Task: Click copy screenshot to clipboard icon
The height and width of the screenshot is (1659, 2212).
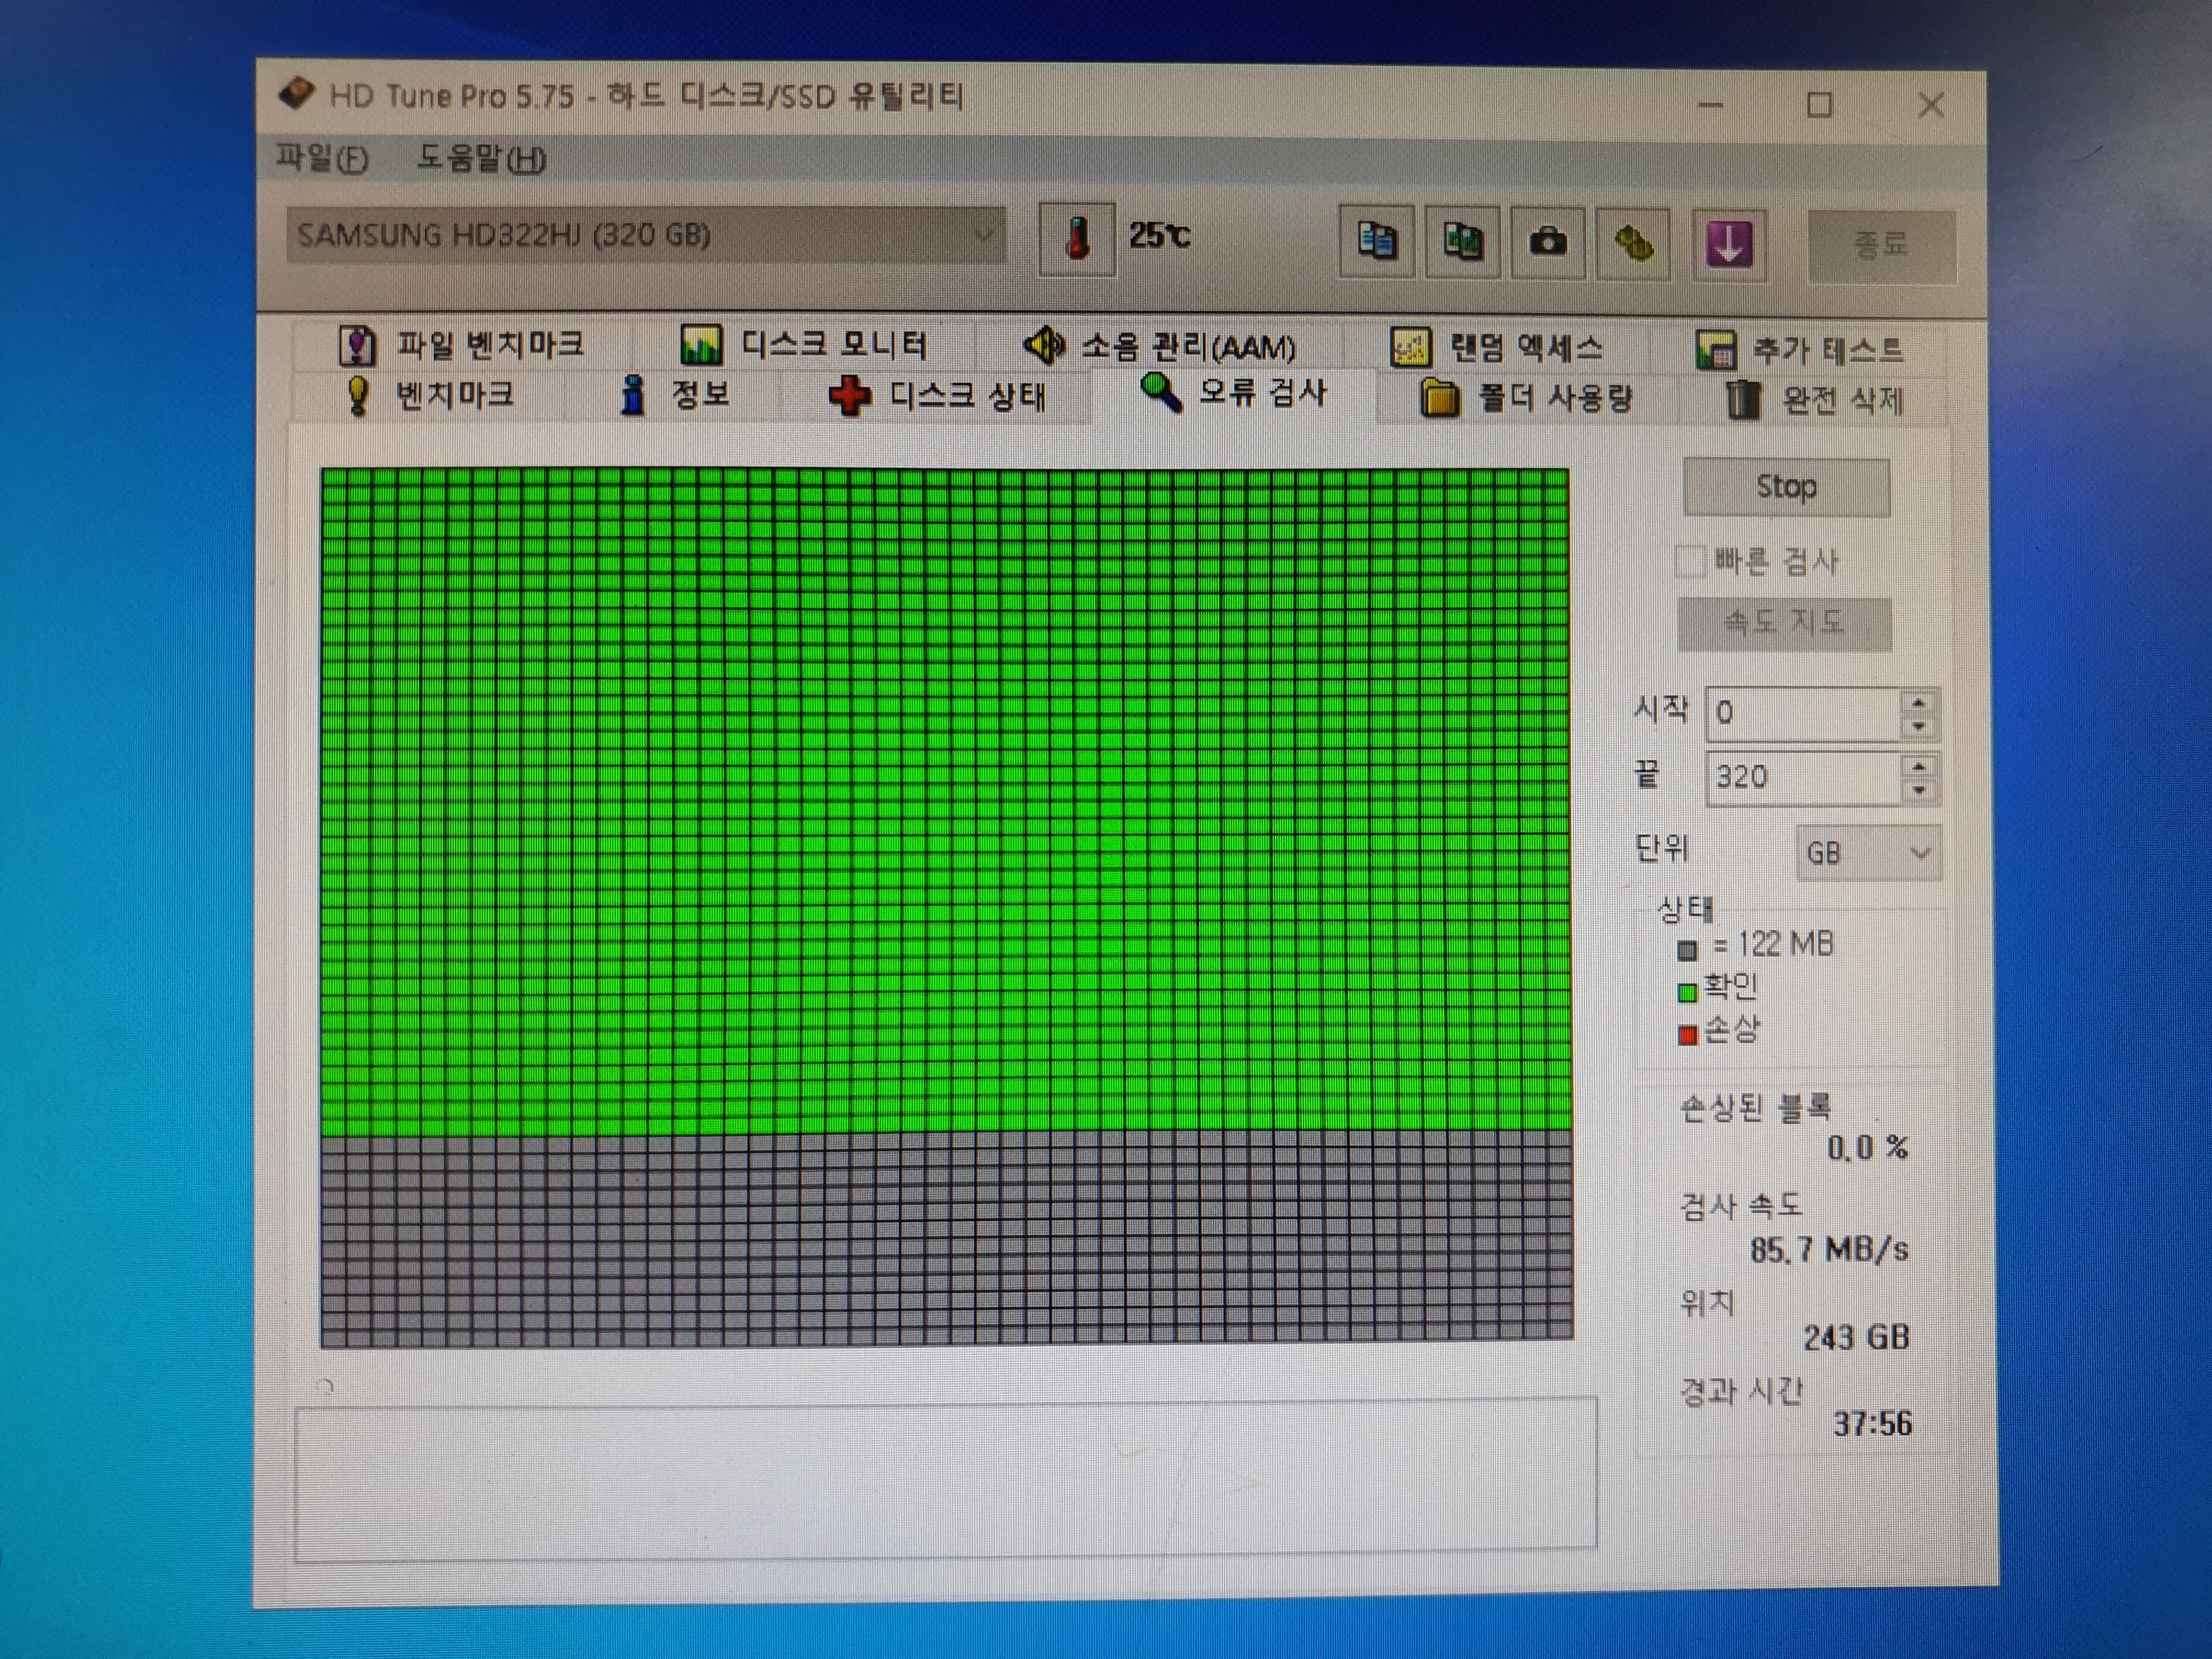Action: point(1462,242)
